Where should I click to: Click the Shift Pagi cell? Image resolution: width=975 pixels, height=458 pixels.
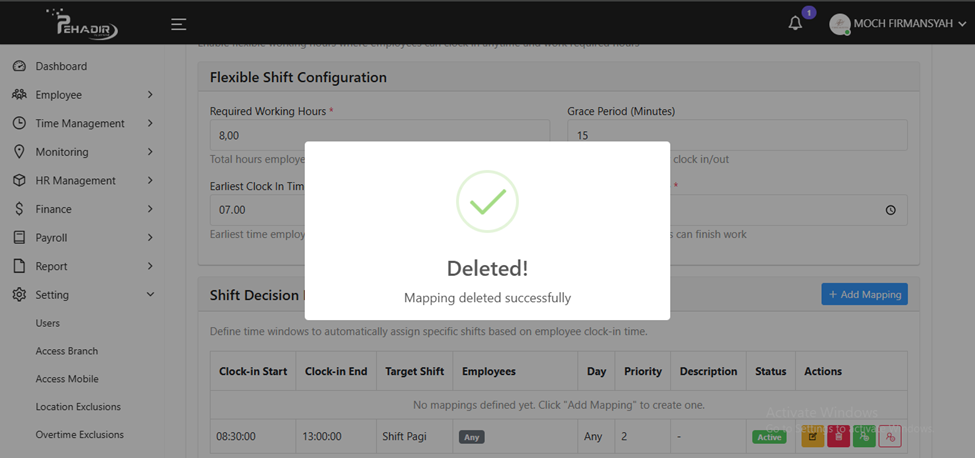point(415,436)
